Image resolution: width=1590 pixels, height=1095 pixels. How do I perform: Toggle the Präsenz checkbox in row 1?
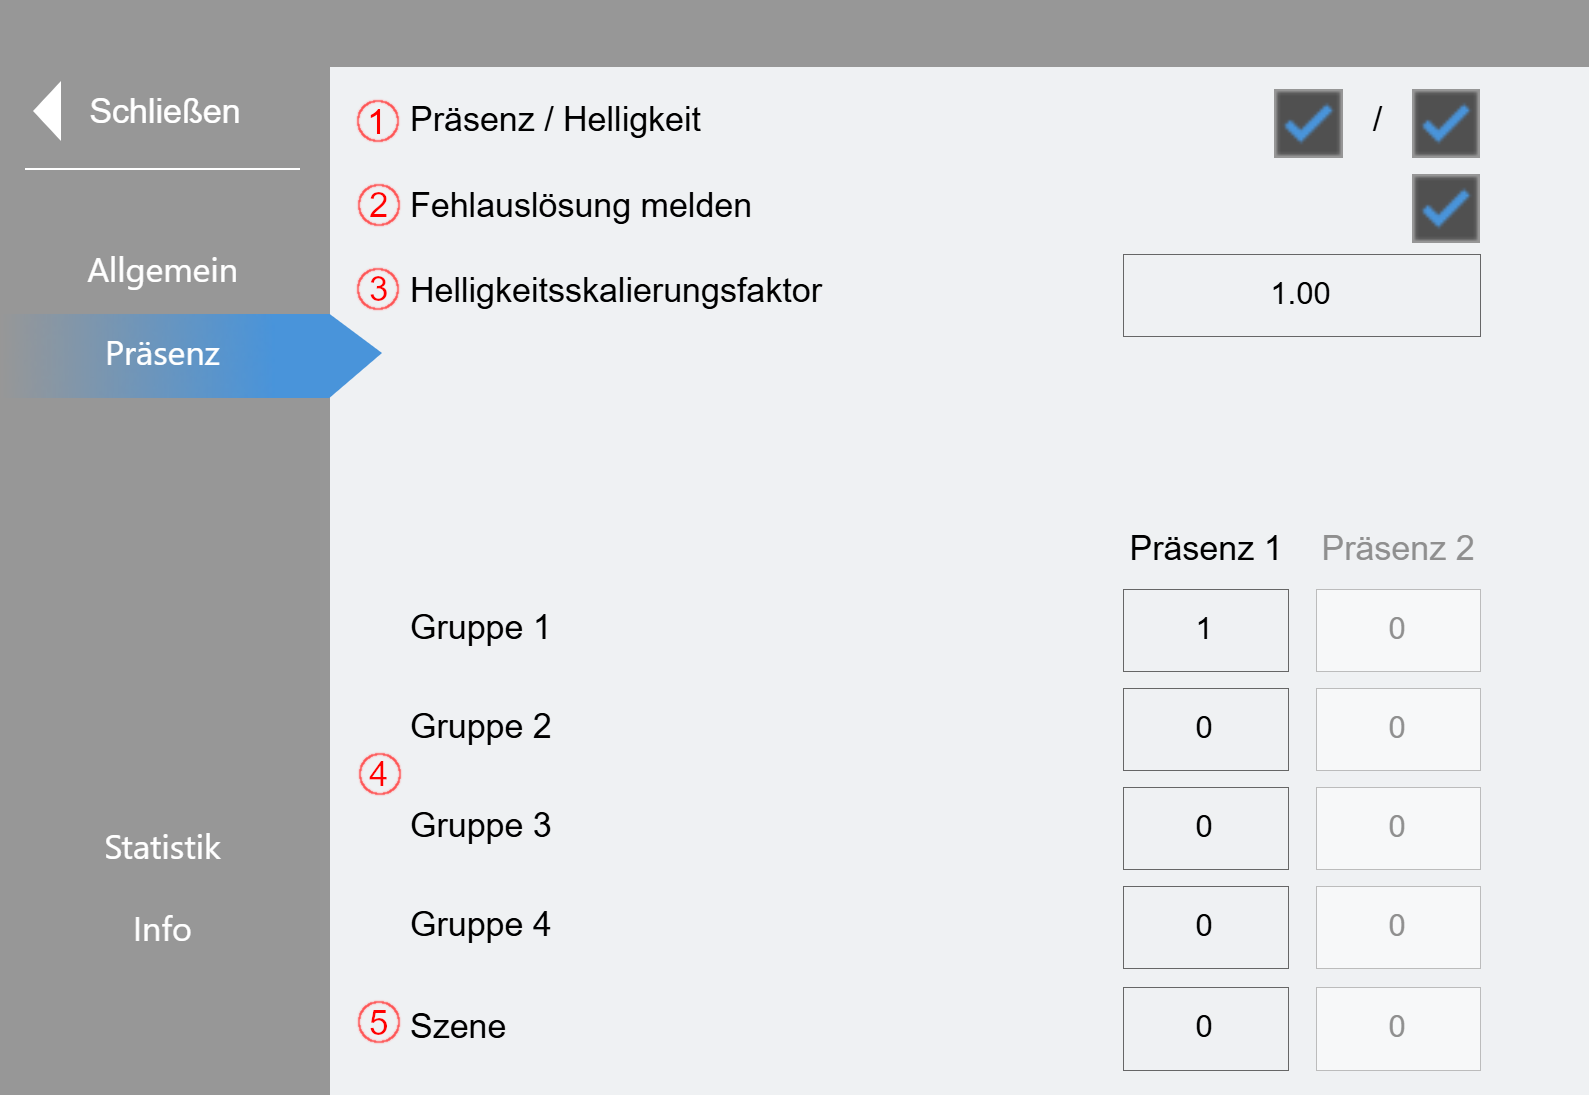click(x=1308, y=124)
